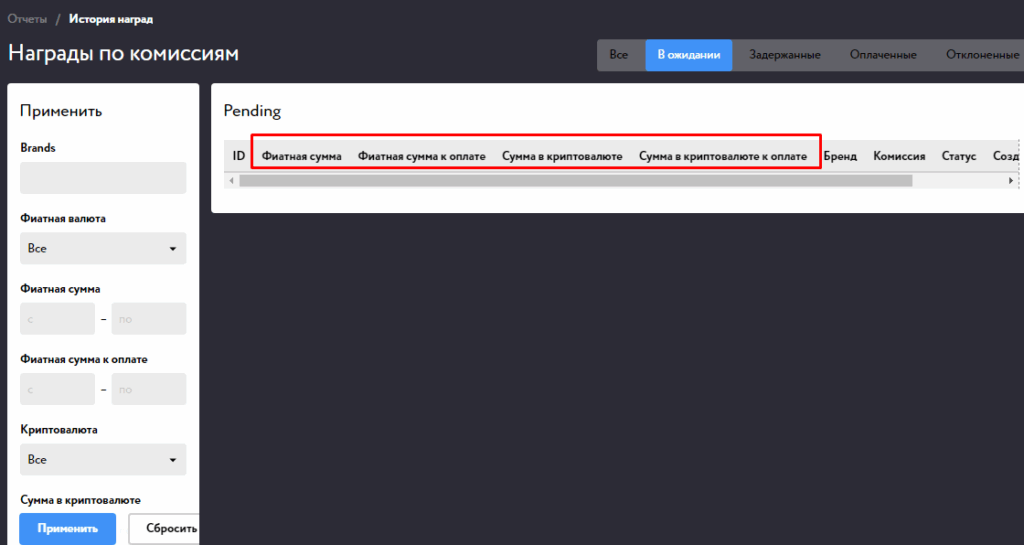
Task: Focus the Фиатная сумма к оплате 'с' field
Action: pyautogui.click(x=57, y=389)
